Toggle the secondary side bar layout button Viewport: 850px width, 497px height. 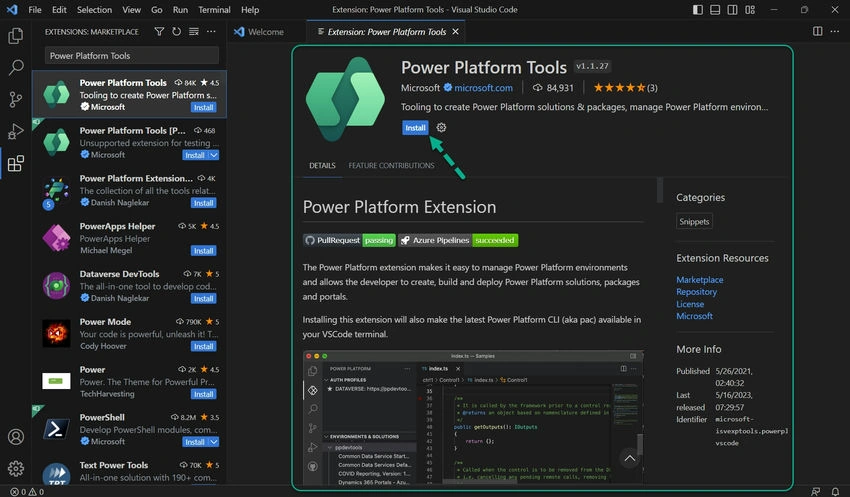point(732,10)
